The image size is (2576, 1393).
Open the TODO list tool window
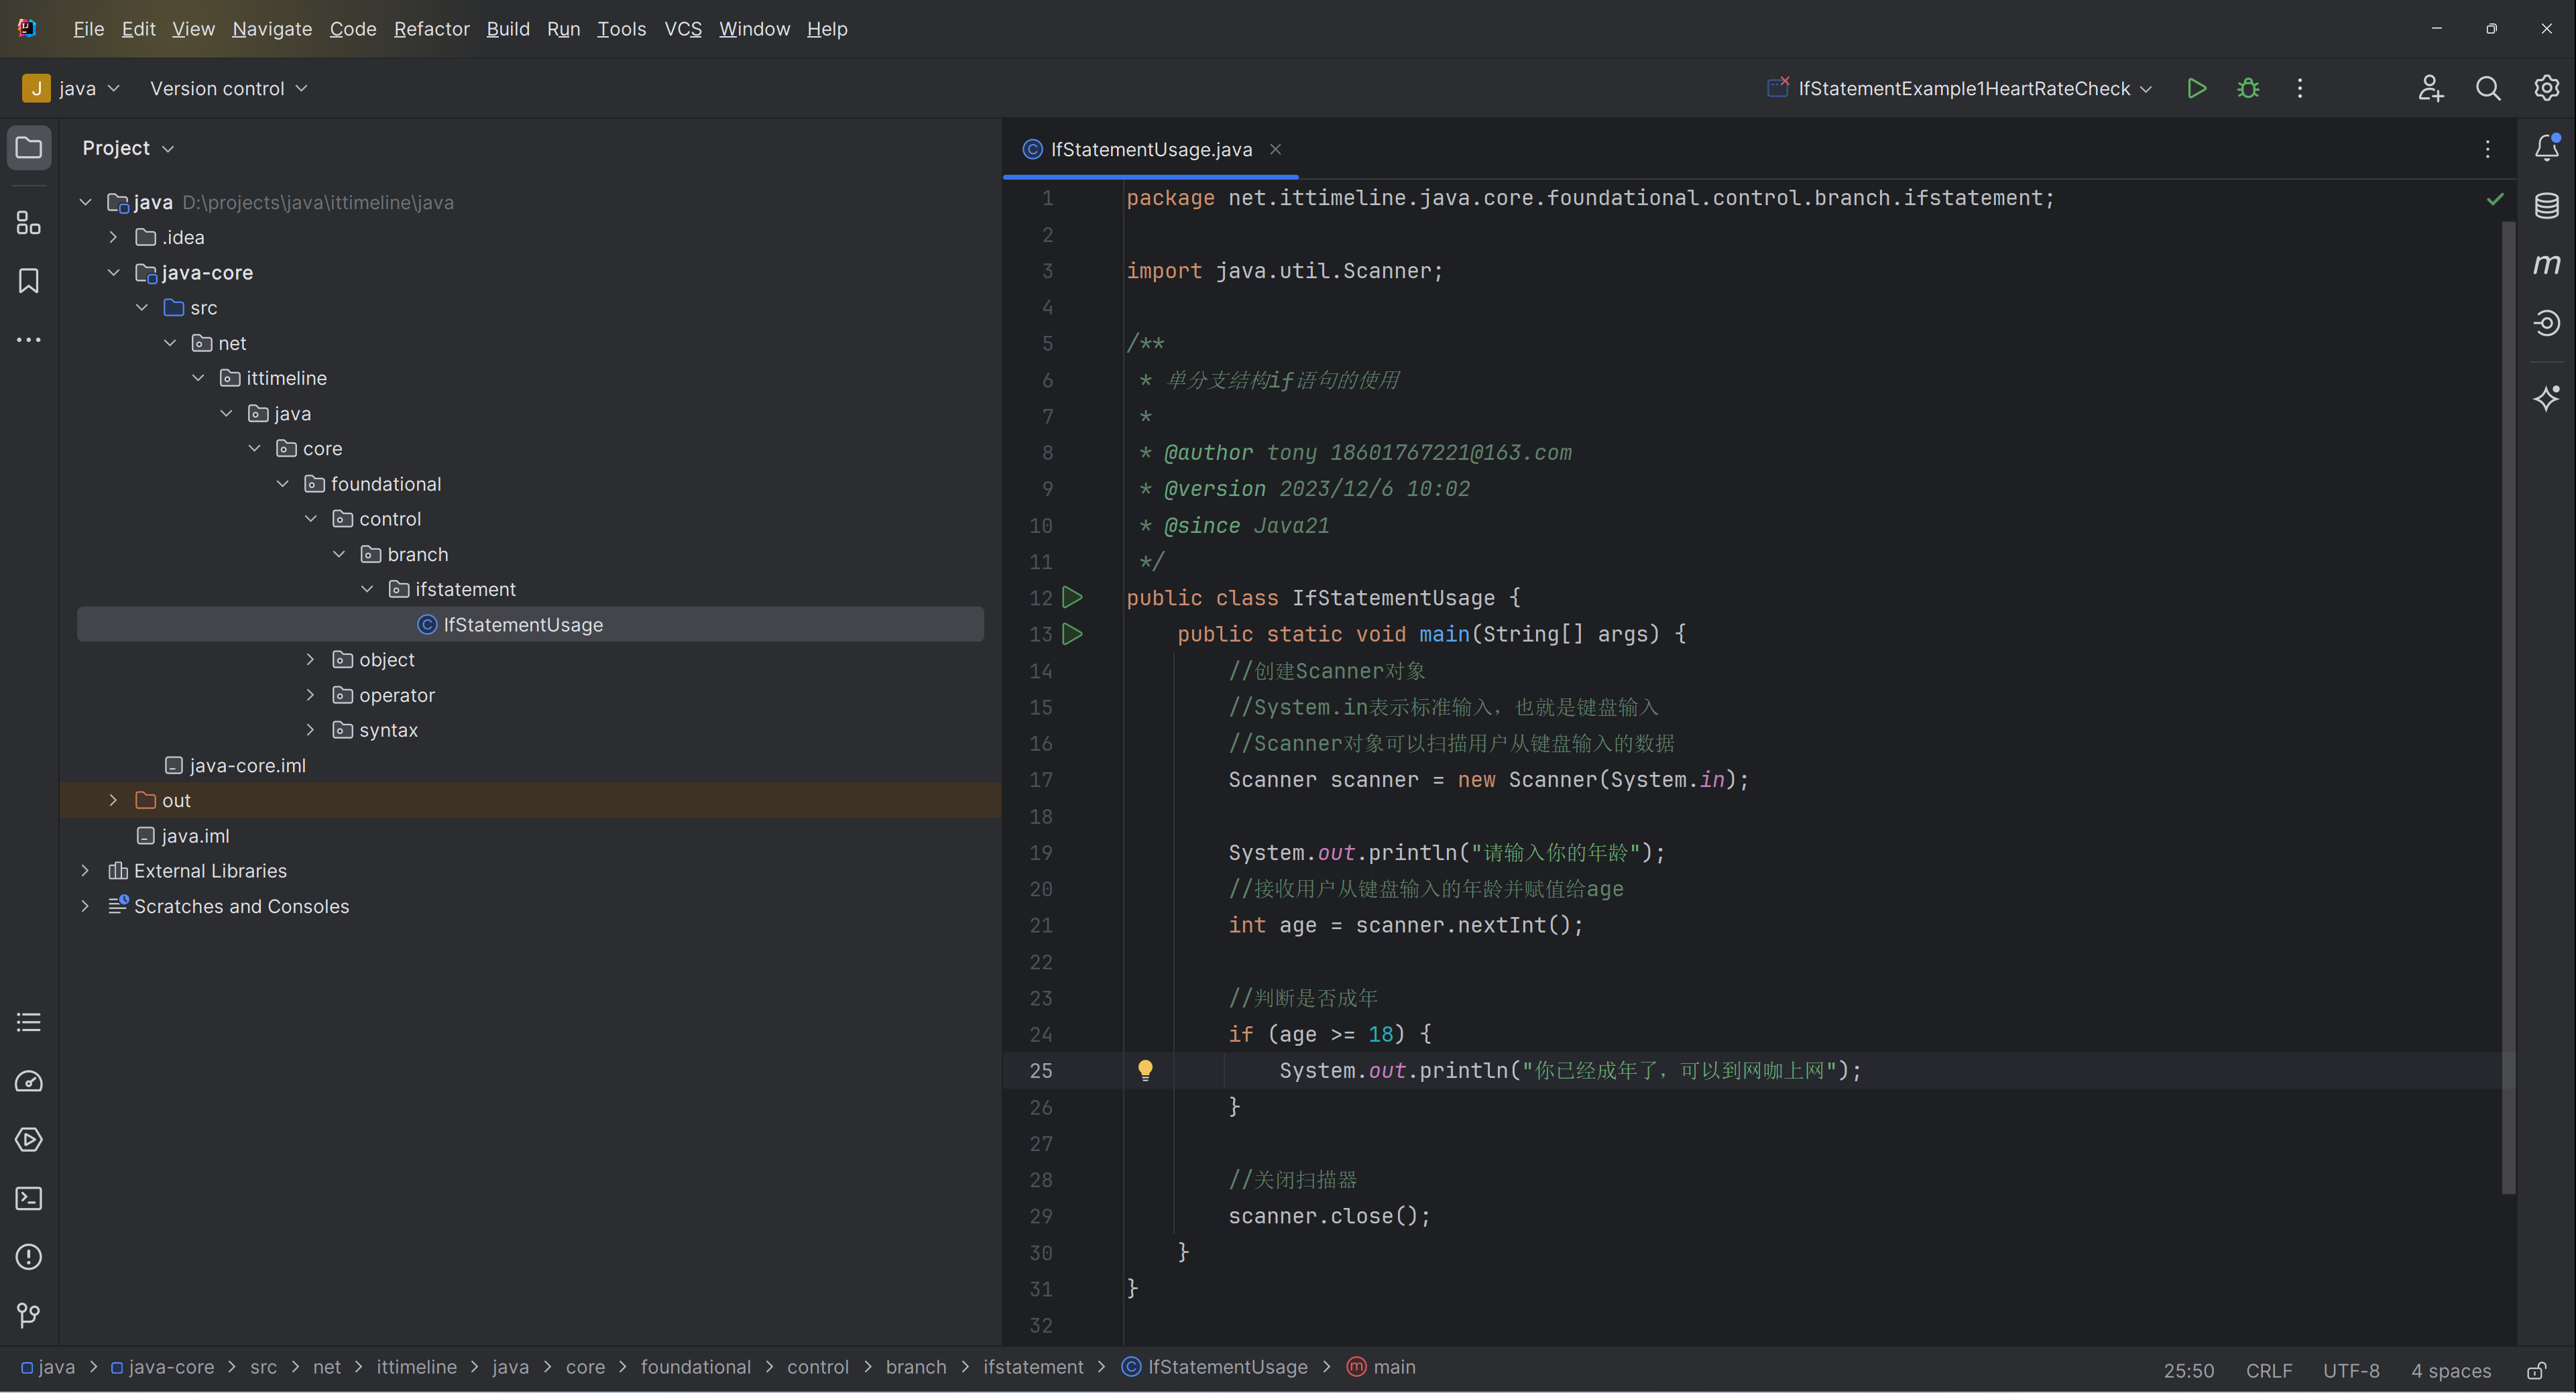click(29, 1022)
